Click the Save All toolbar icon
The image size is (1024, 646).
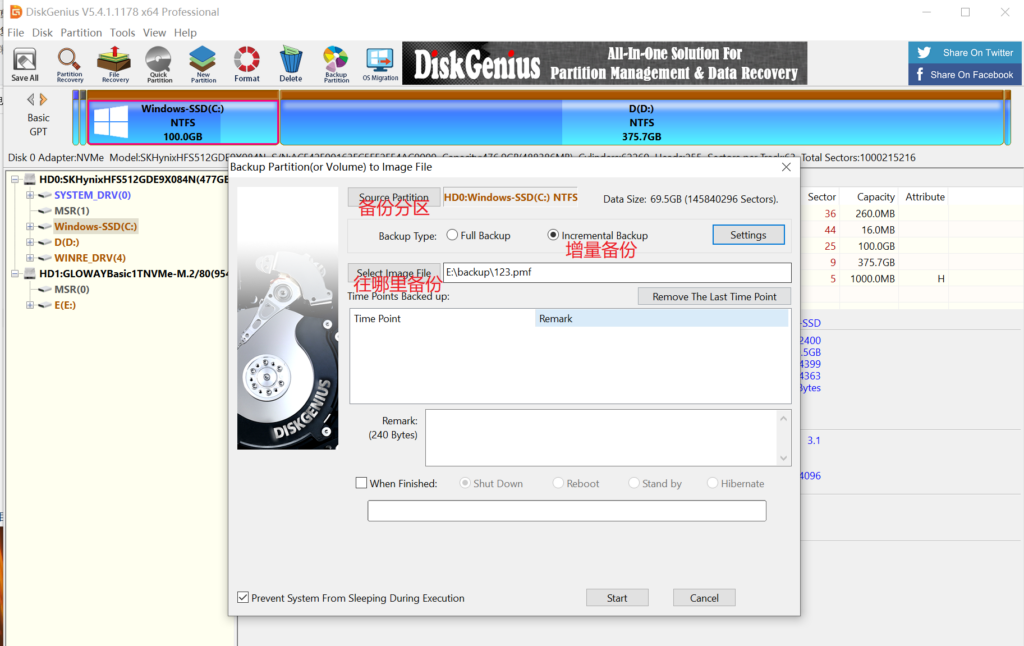click(x=25, y=63)
